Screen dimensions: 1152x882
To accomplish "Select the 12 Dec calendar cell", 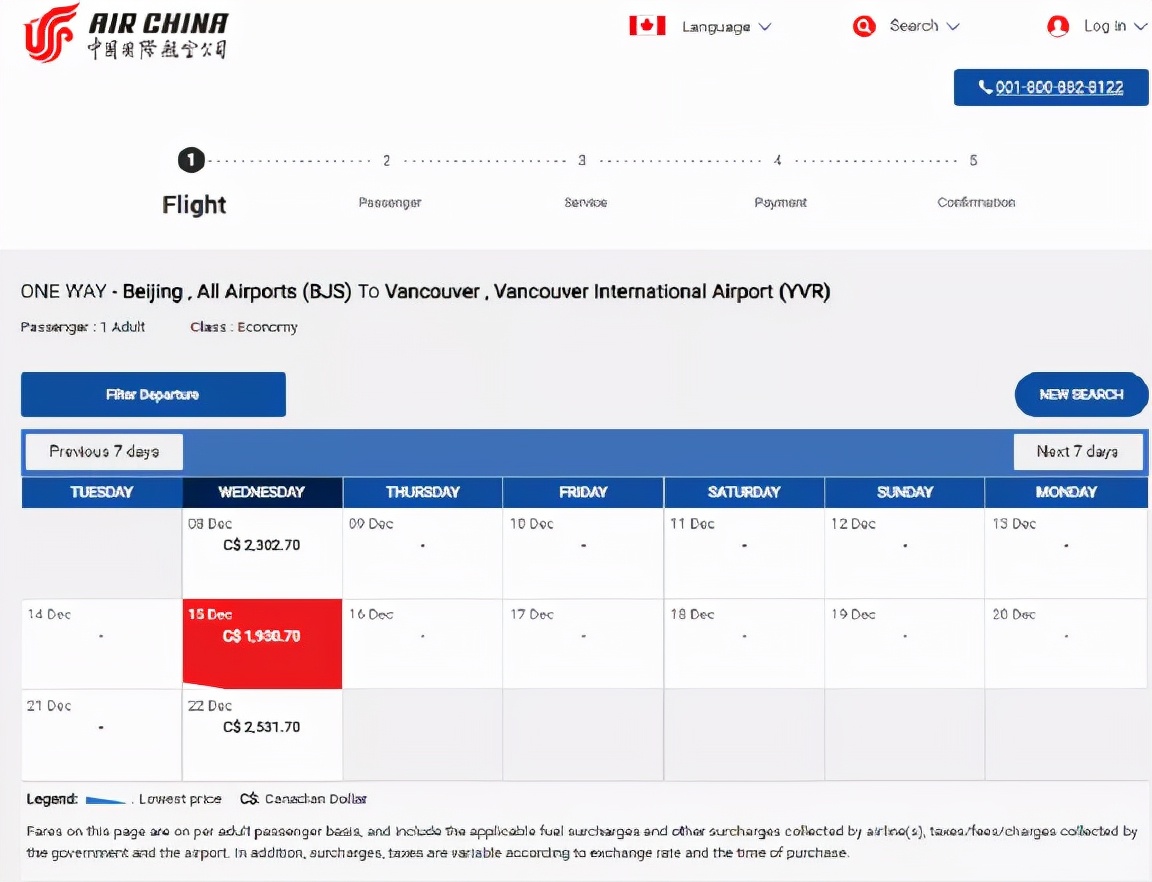I will click(905, 553).
